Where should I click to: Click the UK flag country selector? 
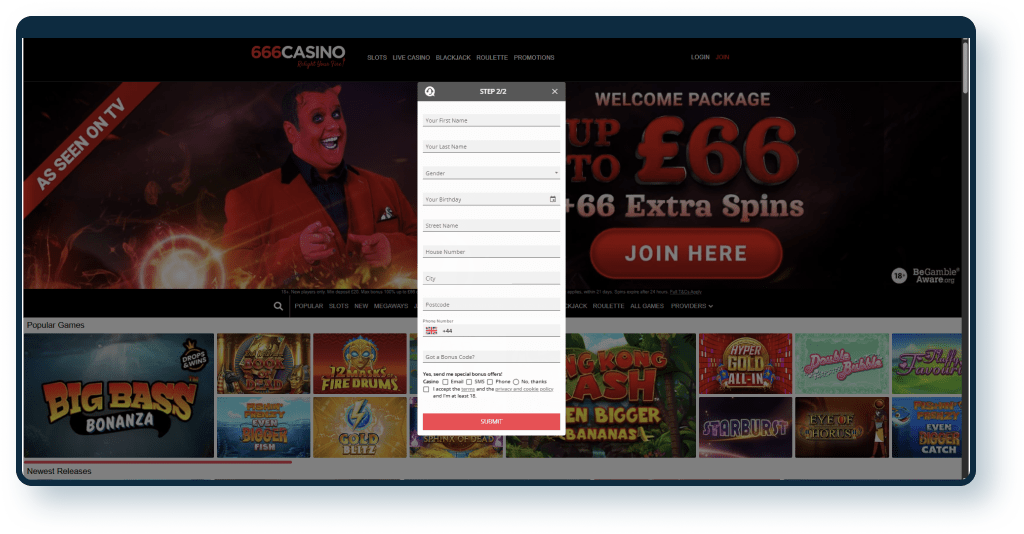[432, 331]
